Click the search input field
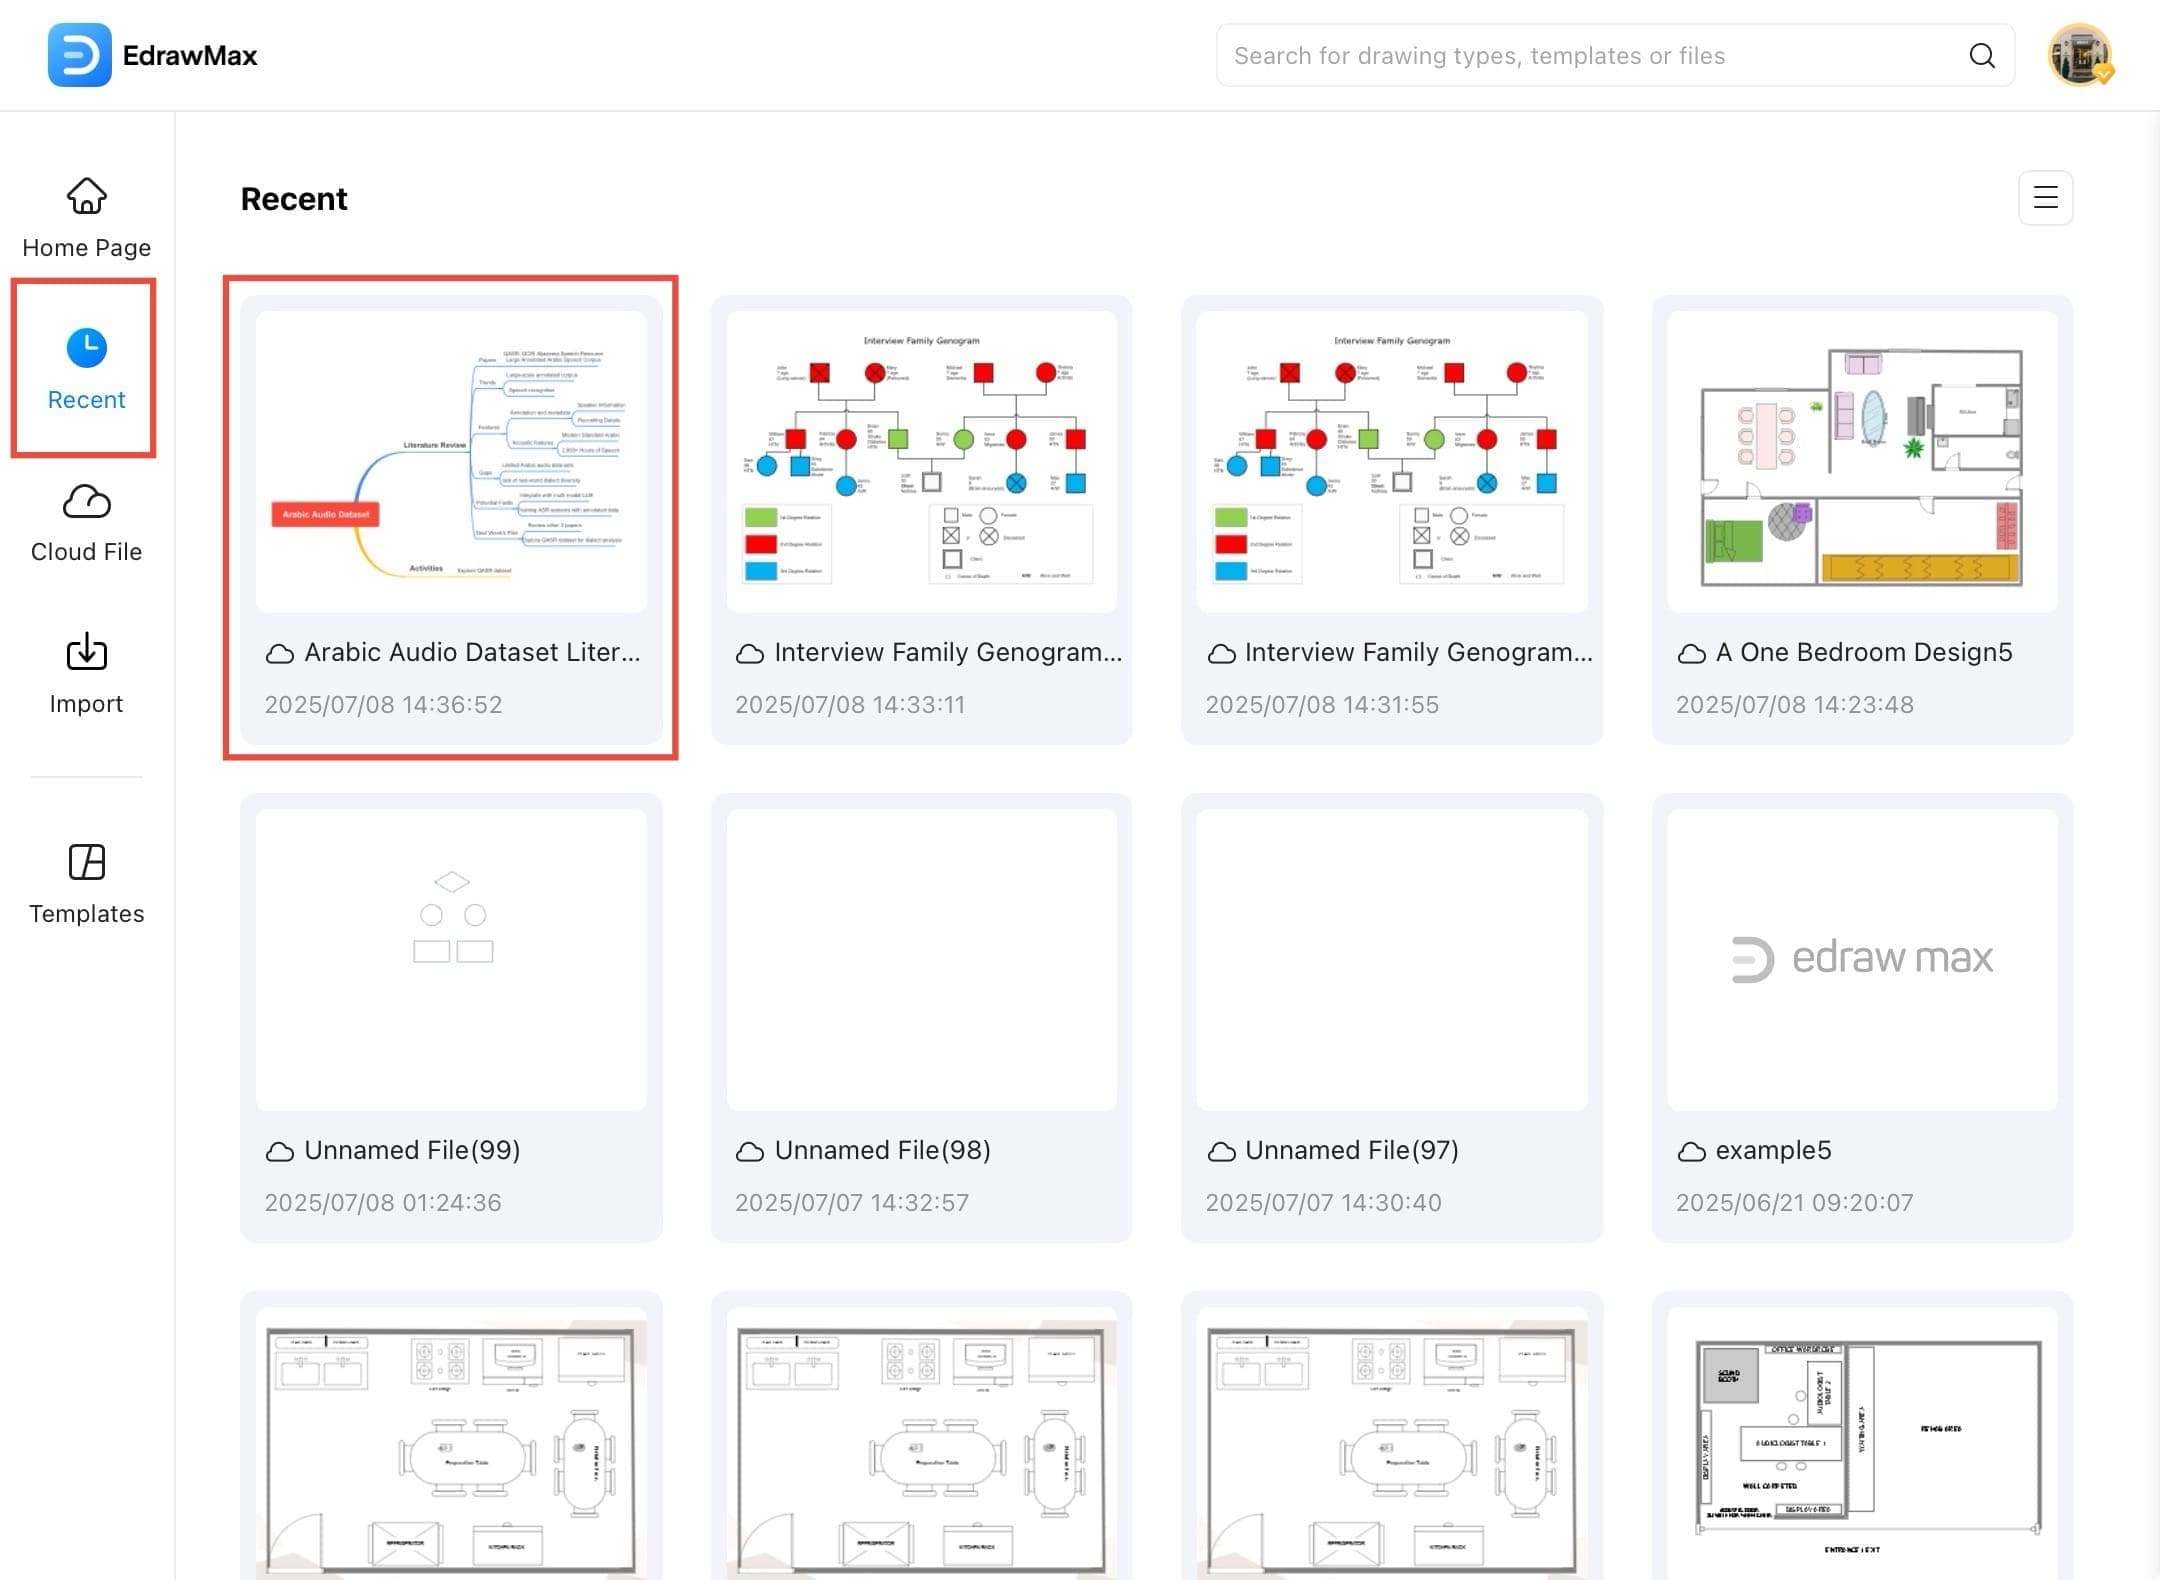Viewport: 2160px width, 1580px height. coord(1590,56)
